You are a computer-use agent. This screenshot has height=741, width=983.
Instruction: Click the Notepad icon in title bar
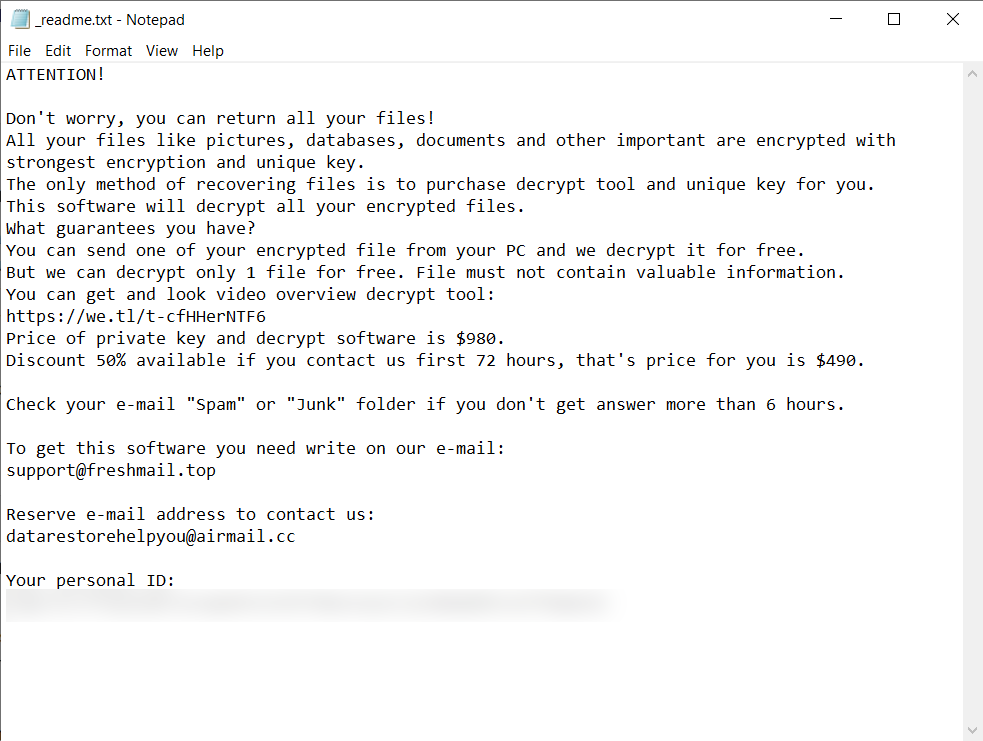click(x=20, y=19)
